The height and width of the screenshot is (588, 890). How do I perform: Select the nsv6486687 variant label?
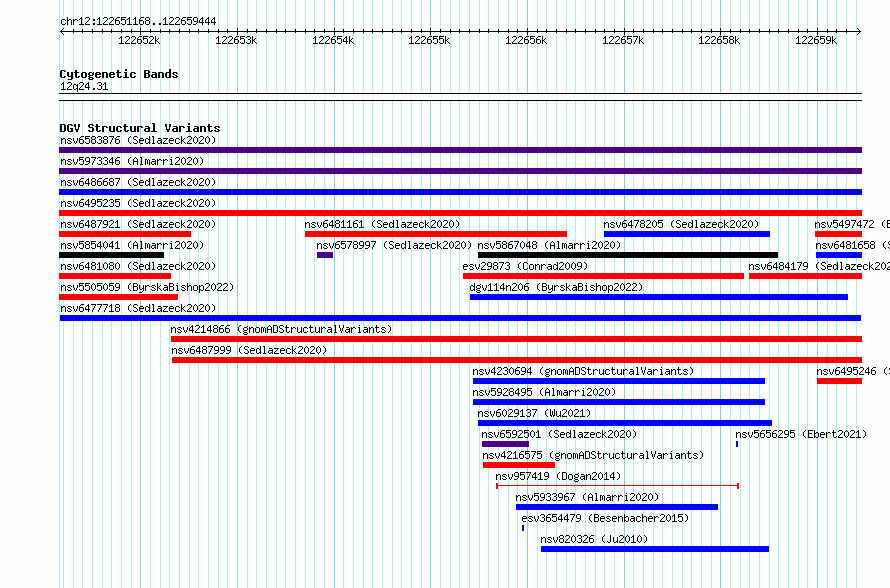click(138, 182)
